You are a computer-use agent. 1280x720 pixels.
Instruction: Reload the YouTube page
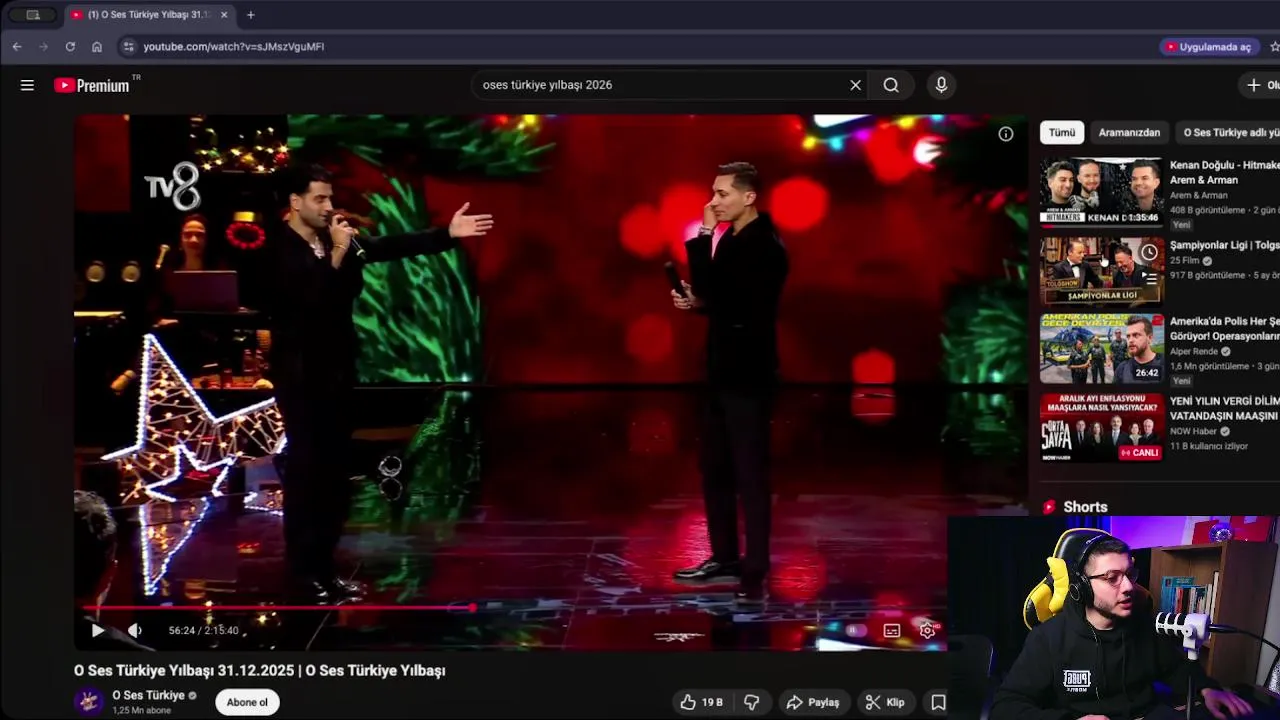[70, 46]
